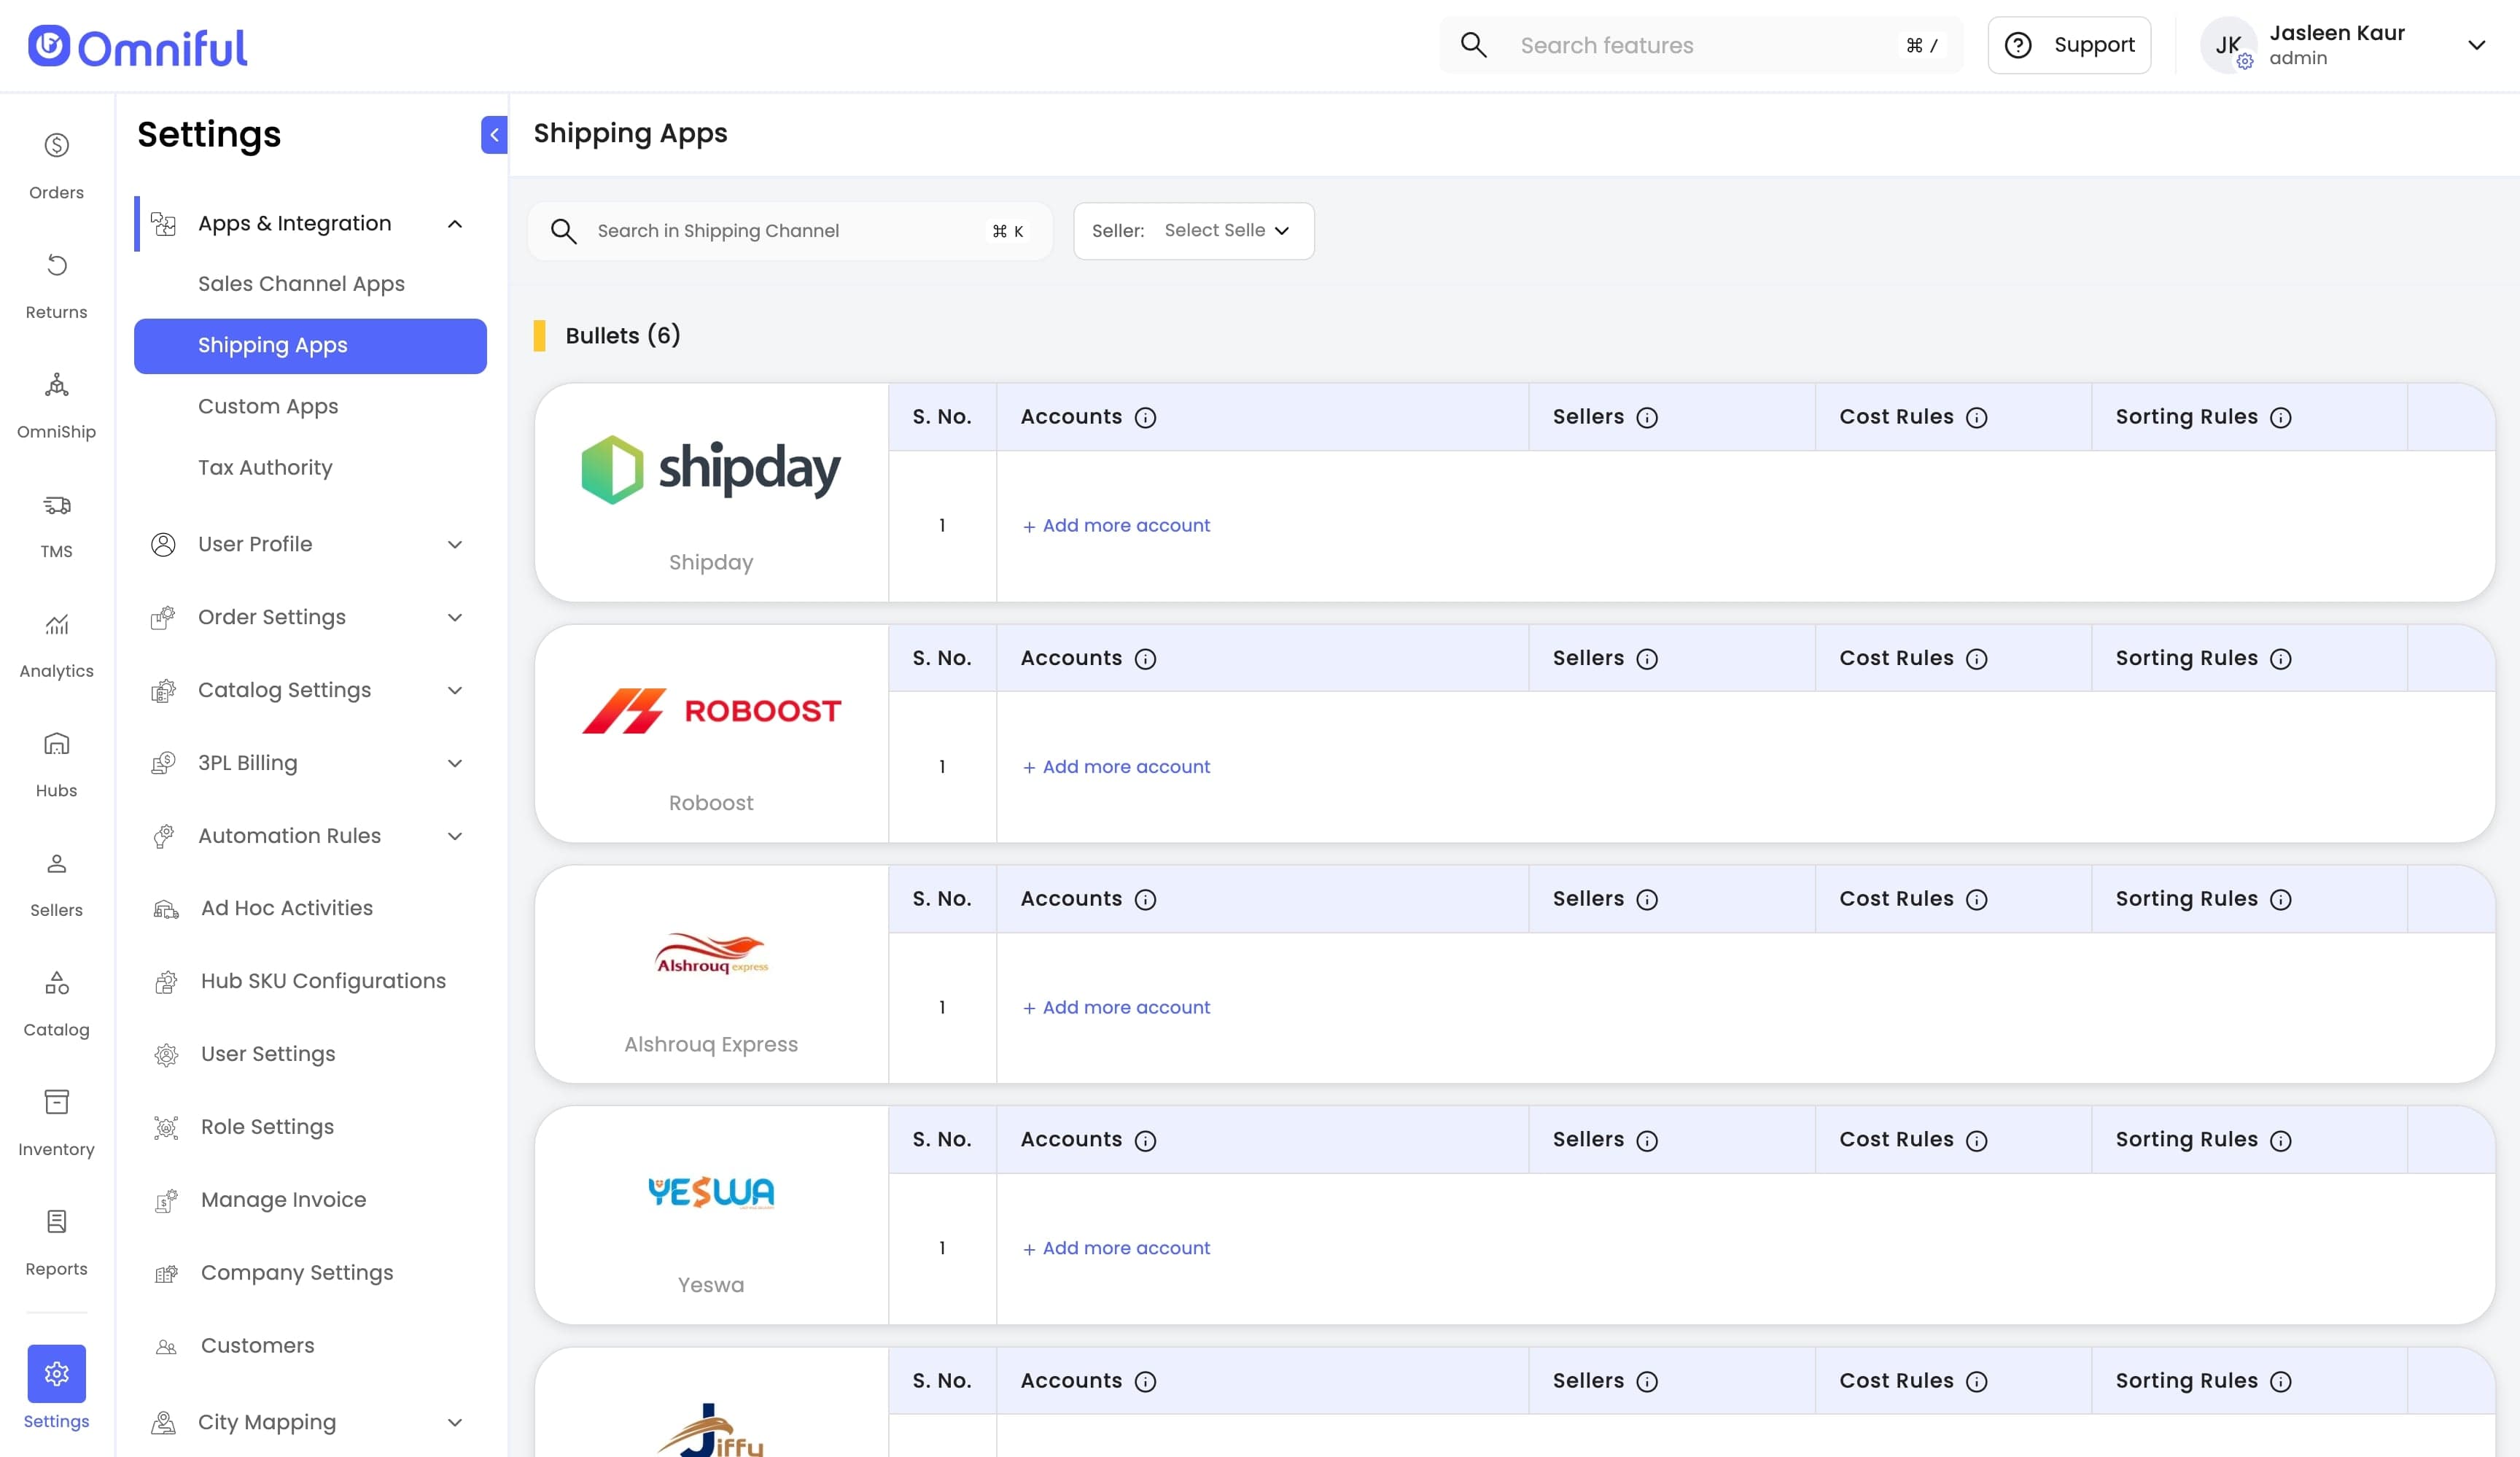Screen dimensions: 2520x1457
Task: Click the Alshrouq Express logo card
Action: pos(711,975)
